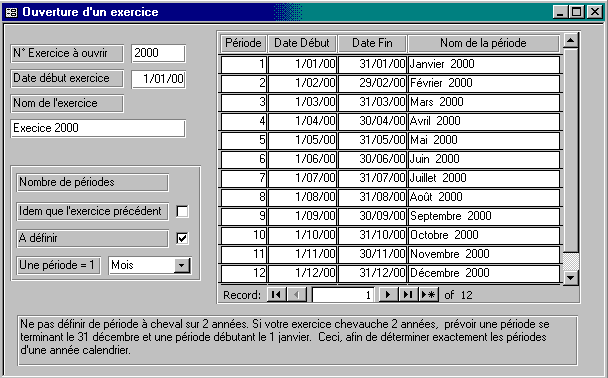Image resolution: width=608 pixels, height=378 pixels.
Task: Click the Date Début column header
Action: [302, 43]
